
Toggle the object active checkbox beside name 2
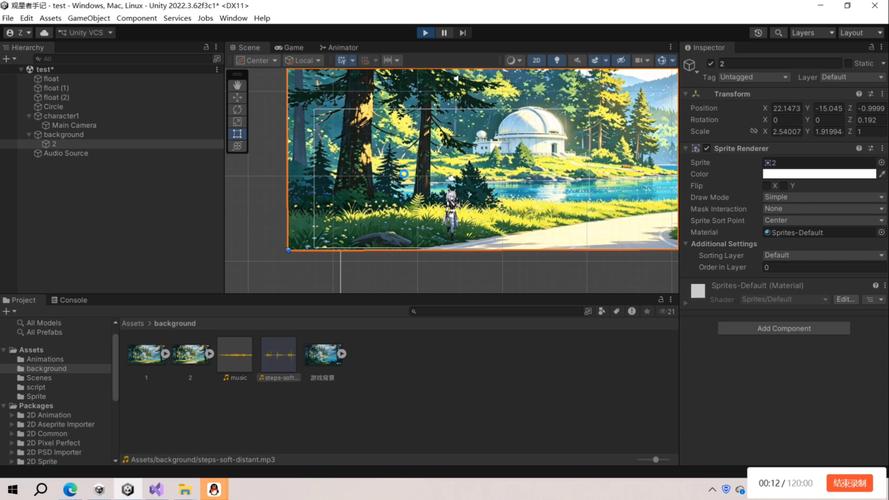click(x=710, y=63)
